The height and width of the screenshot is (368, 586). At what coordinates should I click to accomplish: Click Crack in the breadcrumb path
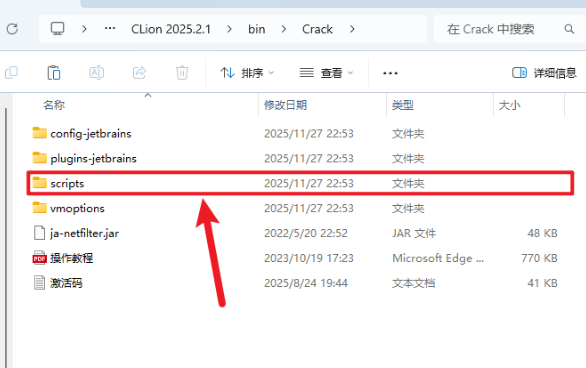click(317, 29)
